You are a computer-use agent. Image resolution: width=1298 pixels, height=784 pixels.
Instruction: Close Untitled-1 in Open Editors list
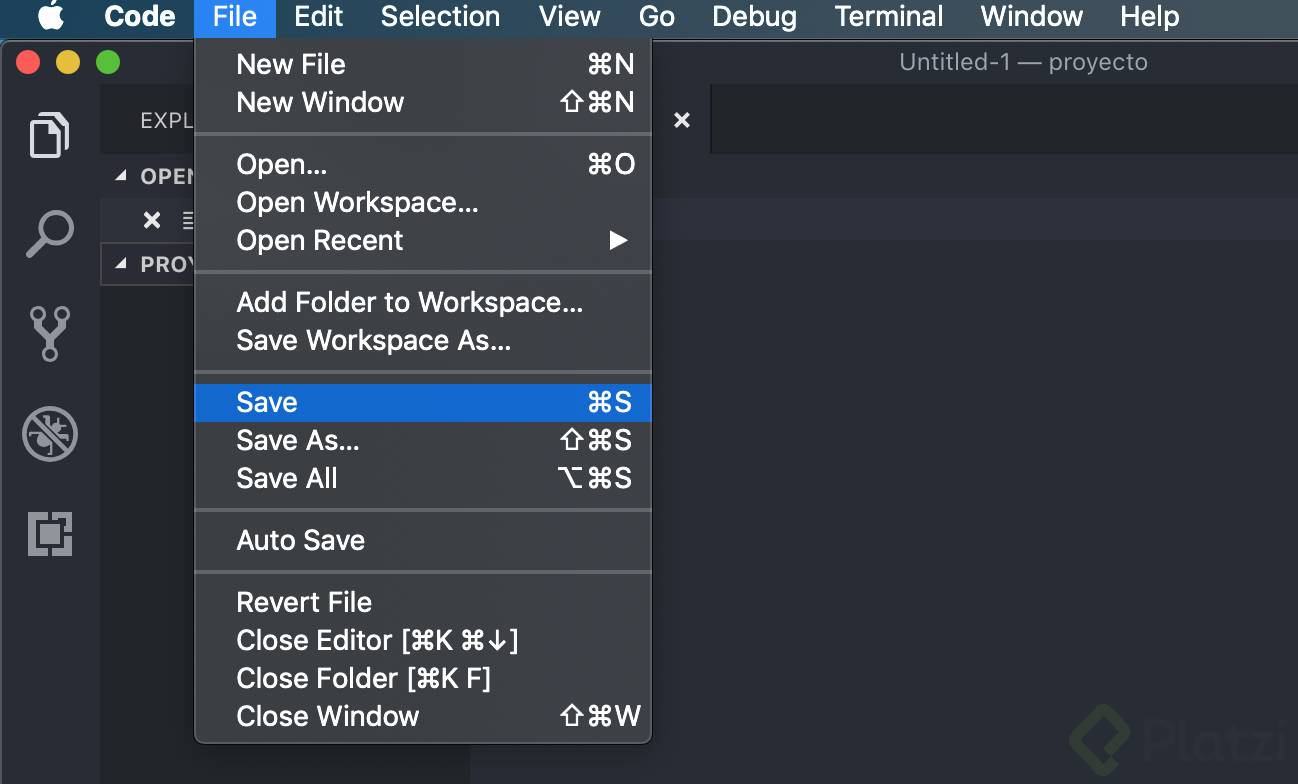click(x=152, y=220)
